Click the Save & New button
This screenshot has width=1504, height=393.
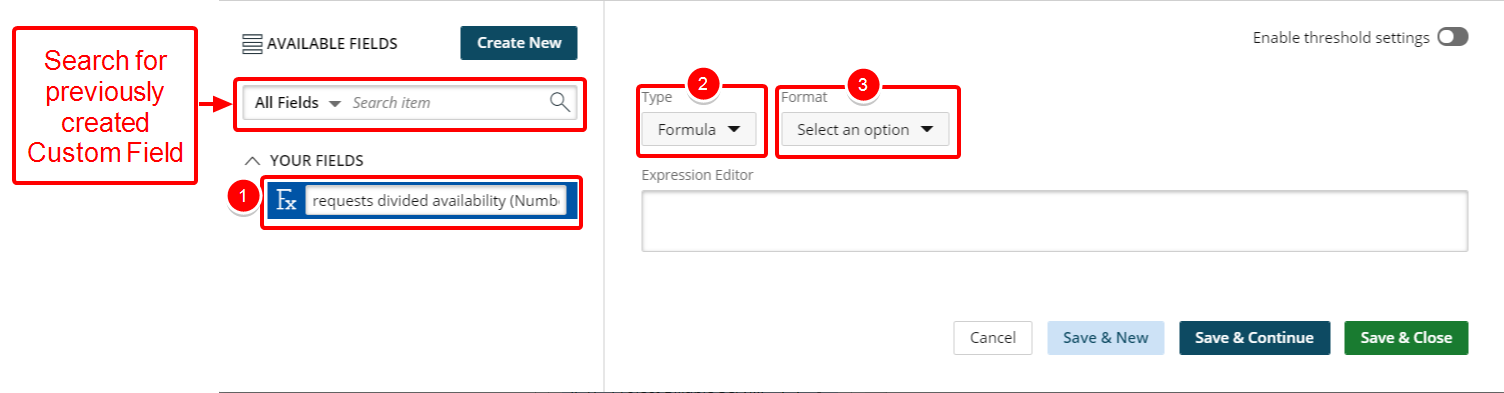click(1105, 338)
